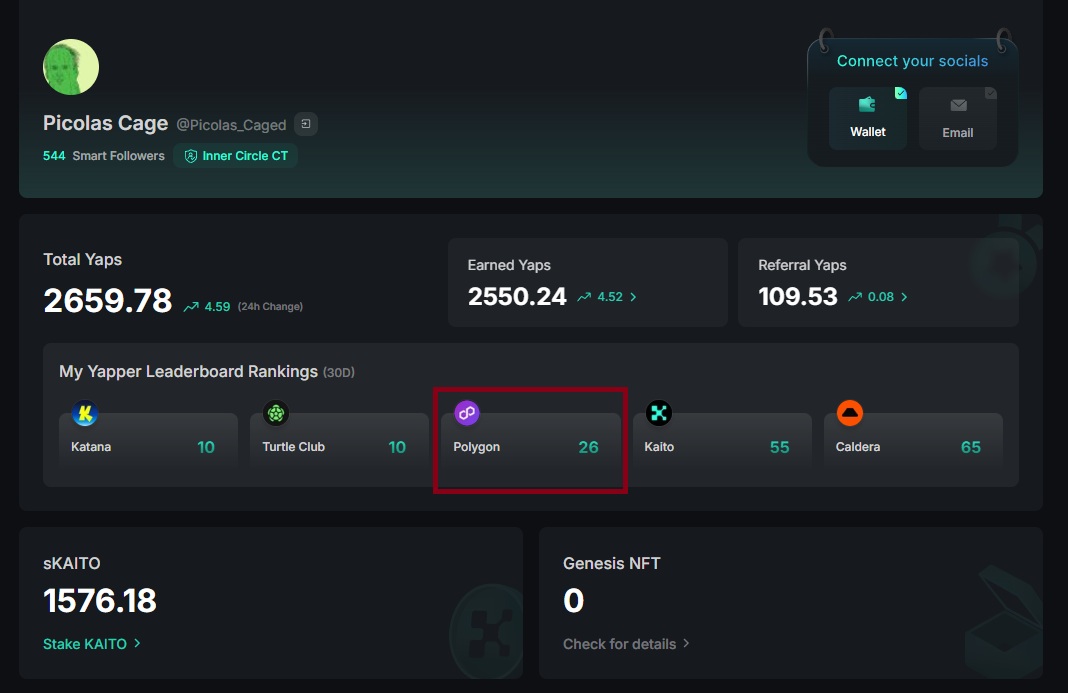This screenshot has width=1068, height=693.
Task: Click the Earned Yaps trend arrow
Action: (x=584, y=297)
